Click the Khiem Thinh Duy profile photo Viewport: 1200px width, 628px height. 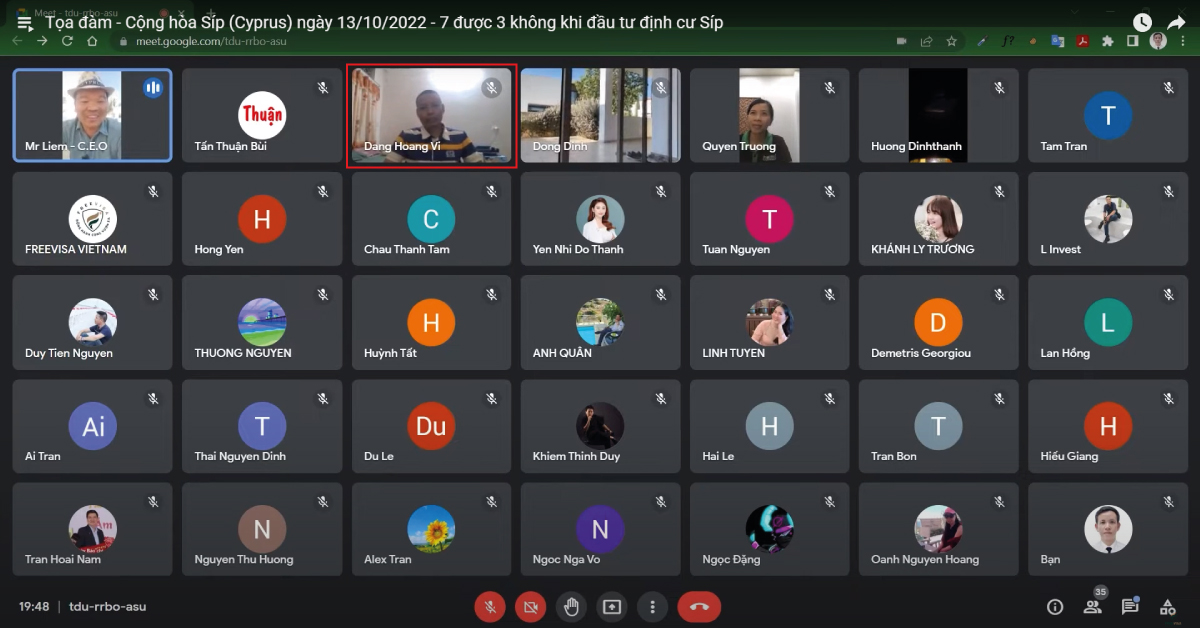pos(600,426)
